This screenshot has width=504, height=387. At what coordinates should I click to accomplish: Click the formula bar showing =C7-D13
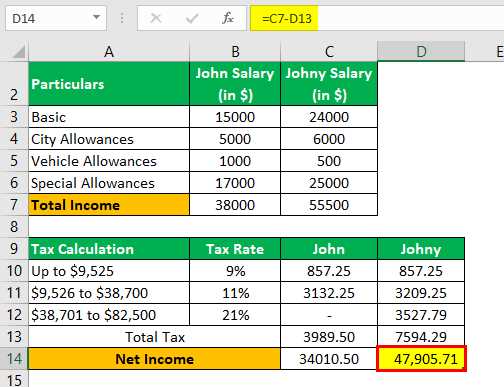[x=377, y=18]
